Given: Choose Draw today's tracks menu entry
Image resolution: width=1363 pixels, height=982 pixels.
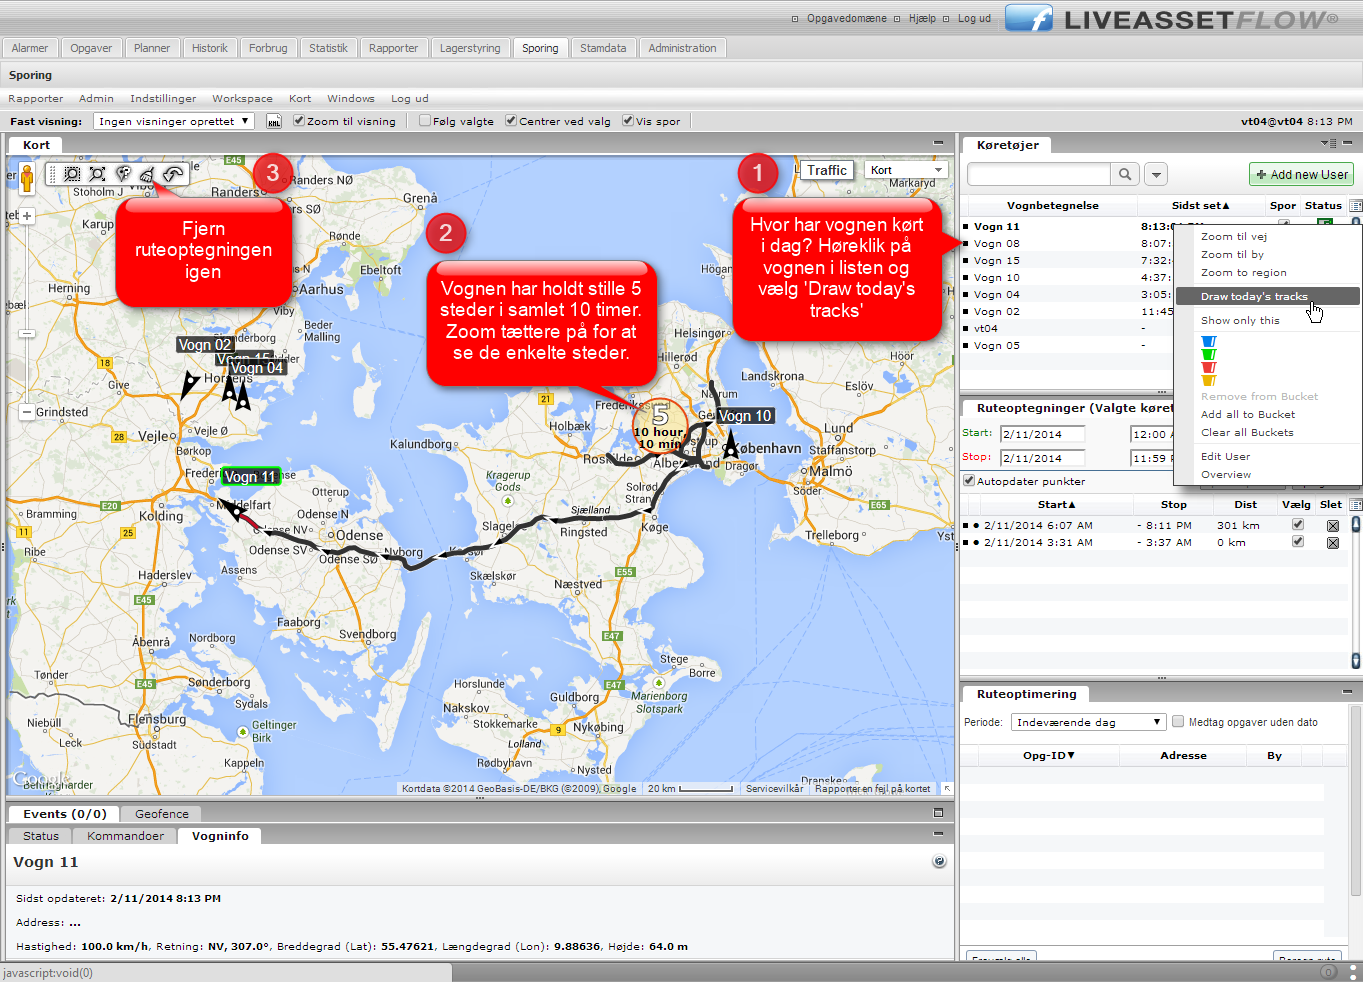Looking at the screenshot, I should (x=1254, y=296).
